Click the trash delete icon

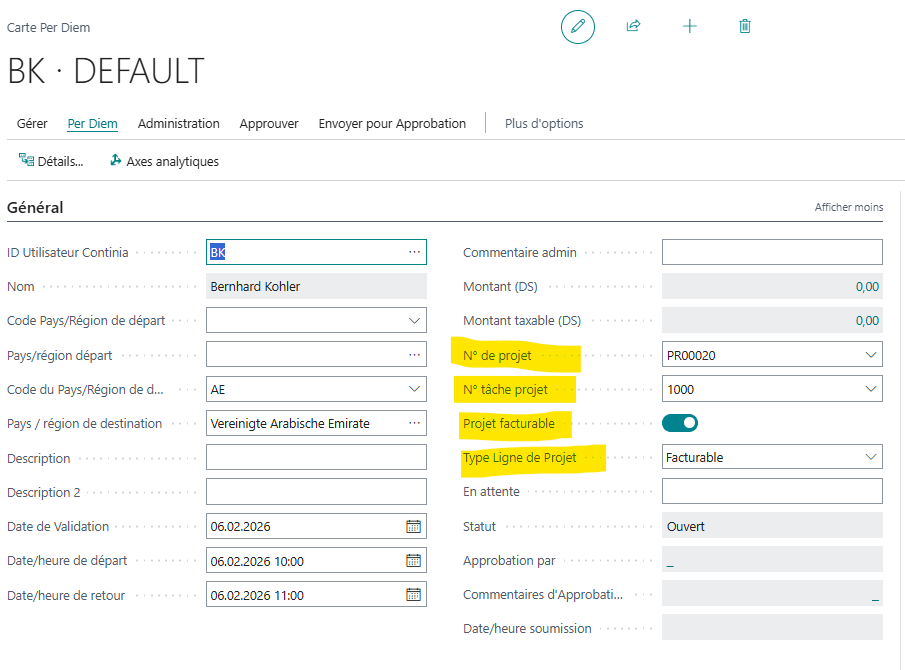[x=745, y=27]
